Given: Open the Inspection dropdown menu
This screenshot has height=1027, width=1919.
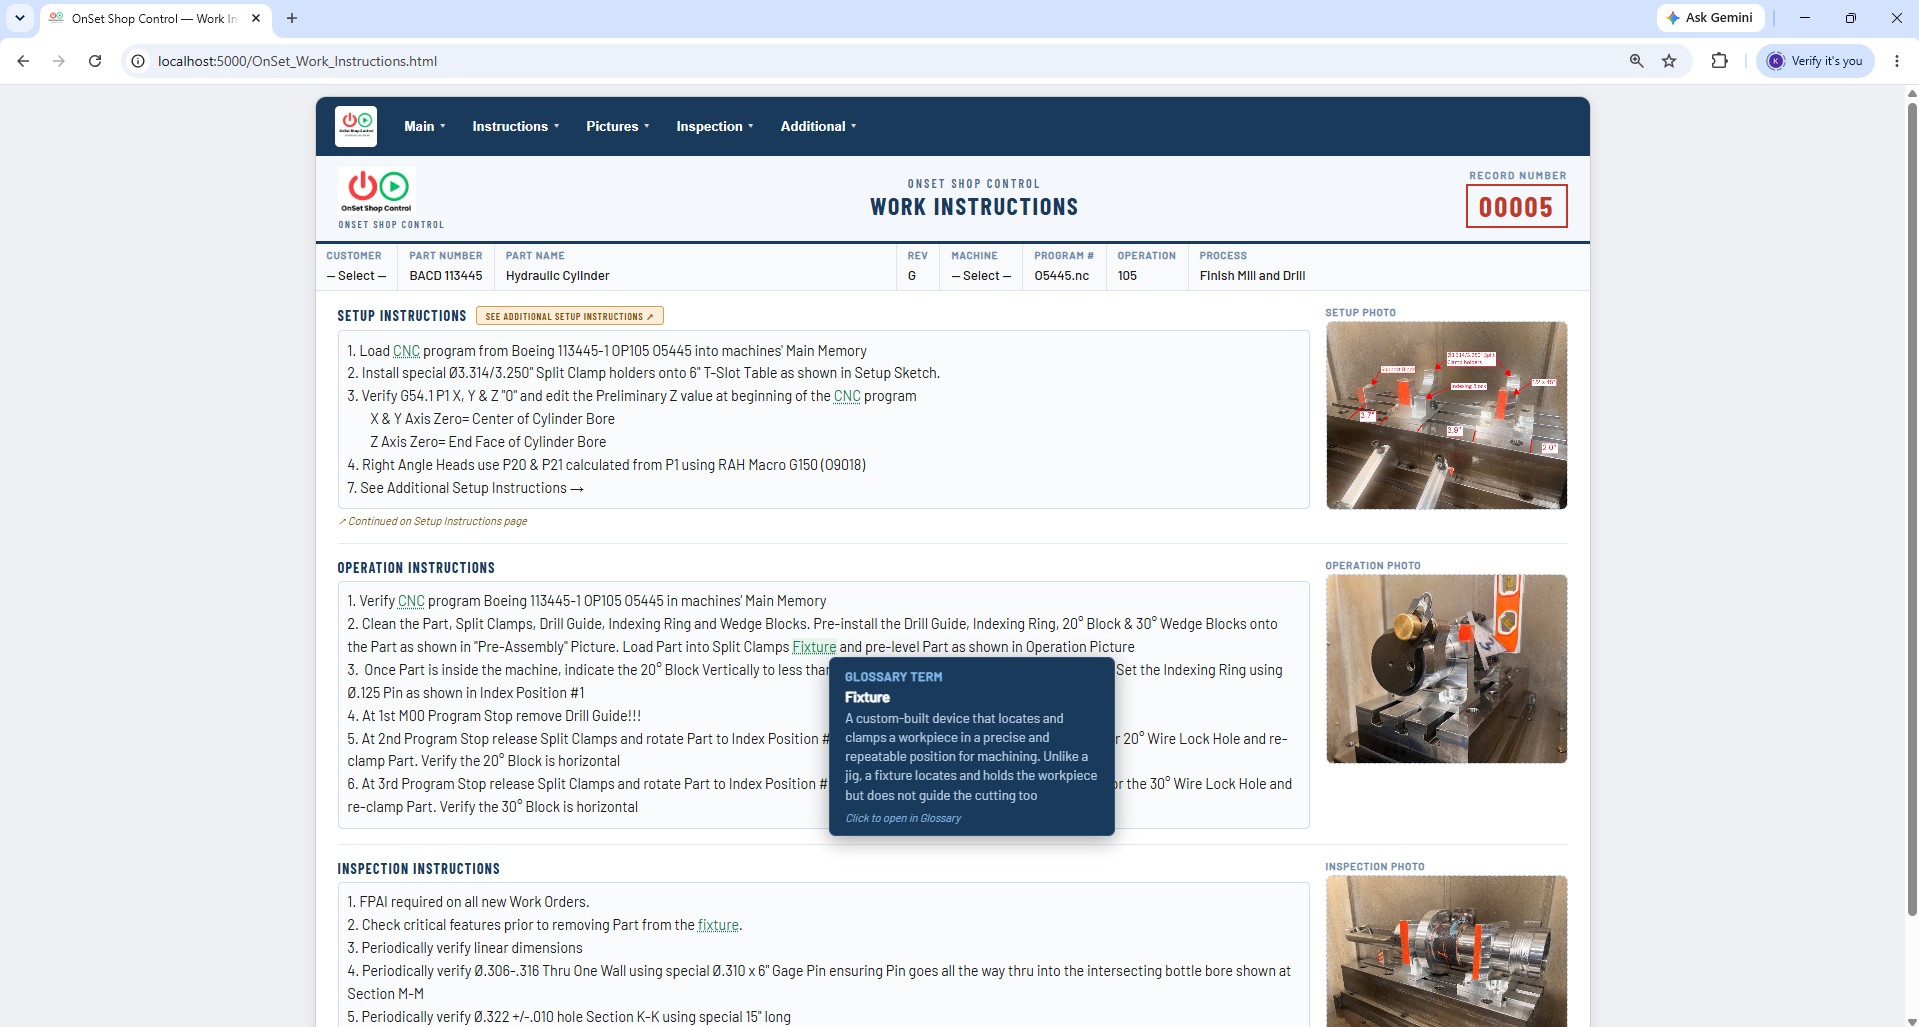Looking at the screenshot, I should tap(715, 126).
